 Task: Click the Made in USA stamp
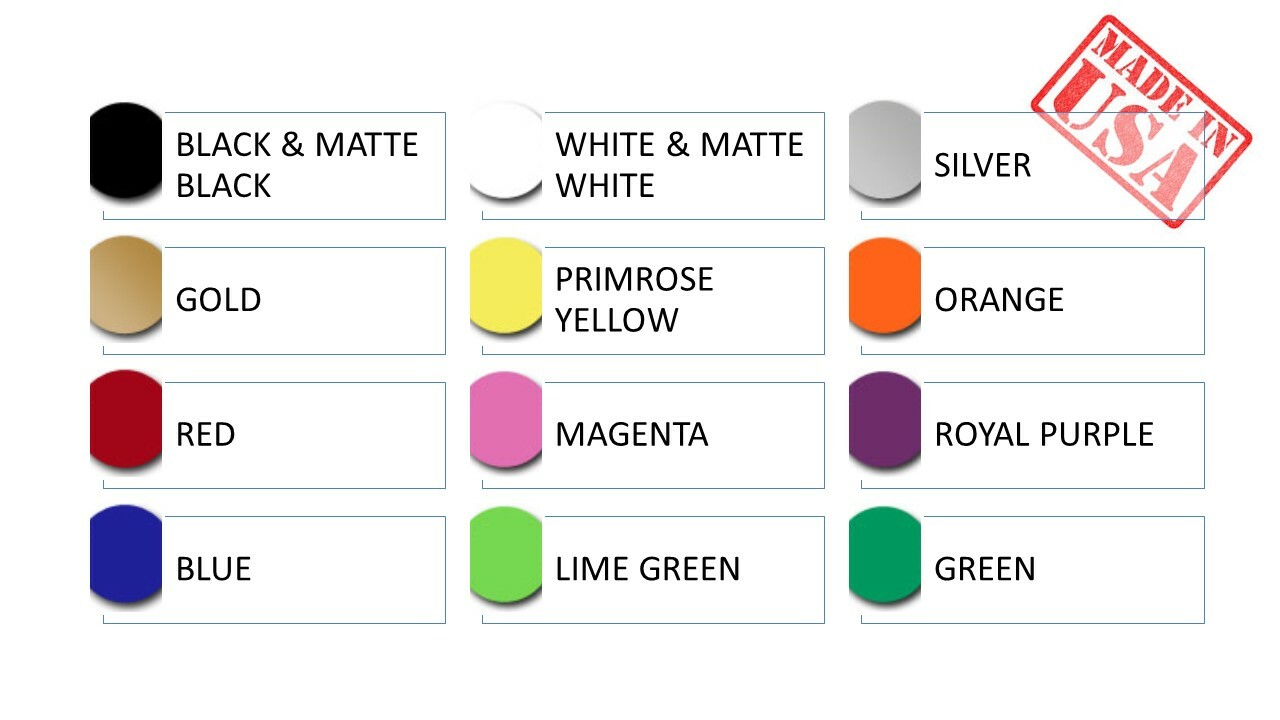[x=1141, y=120]
